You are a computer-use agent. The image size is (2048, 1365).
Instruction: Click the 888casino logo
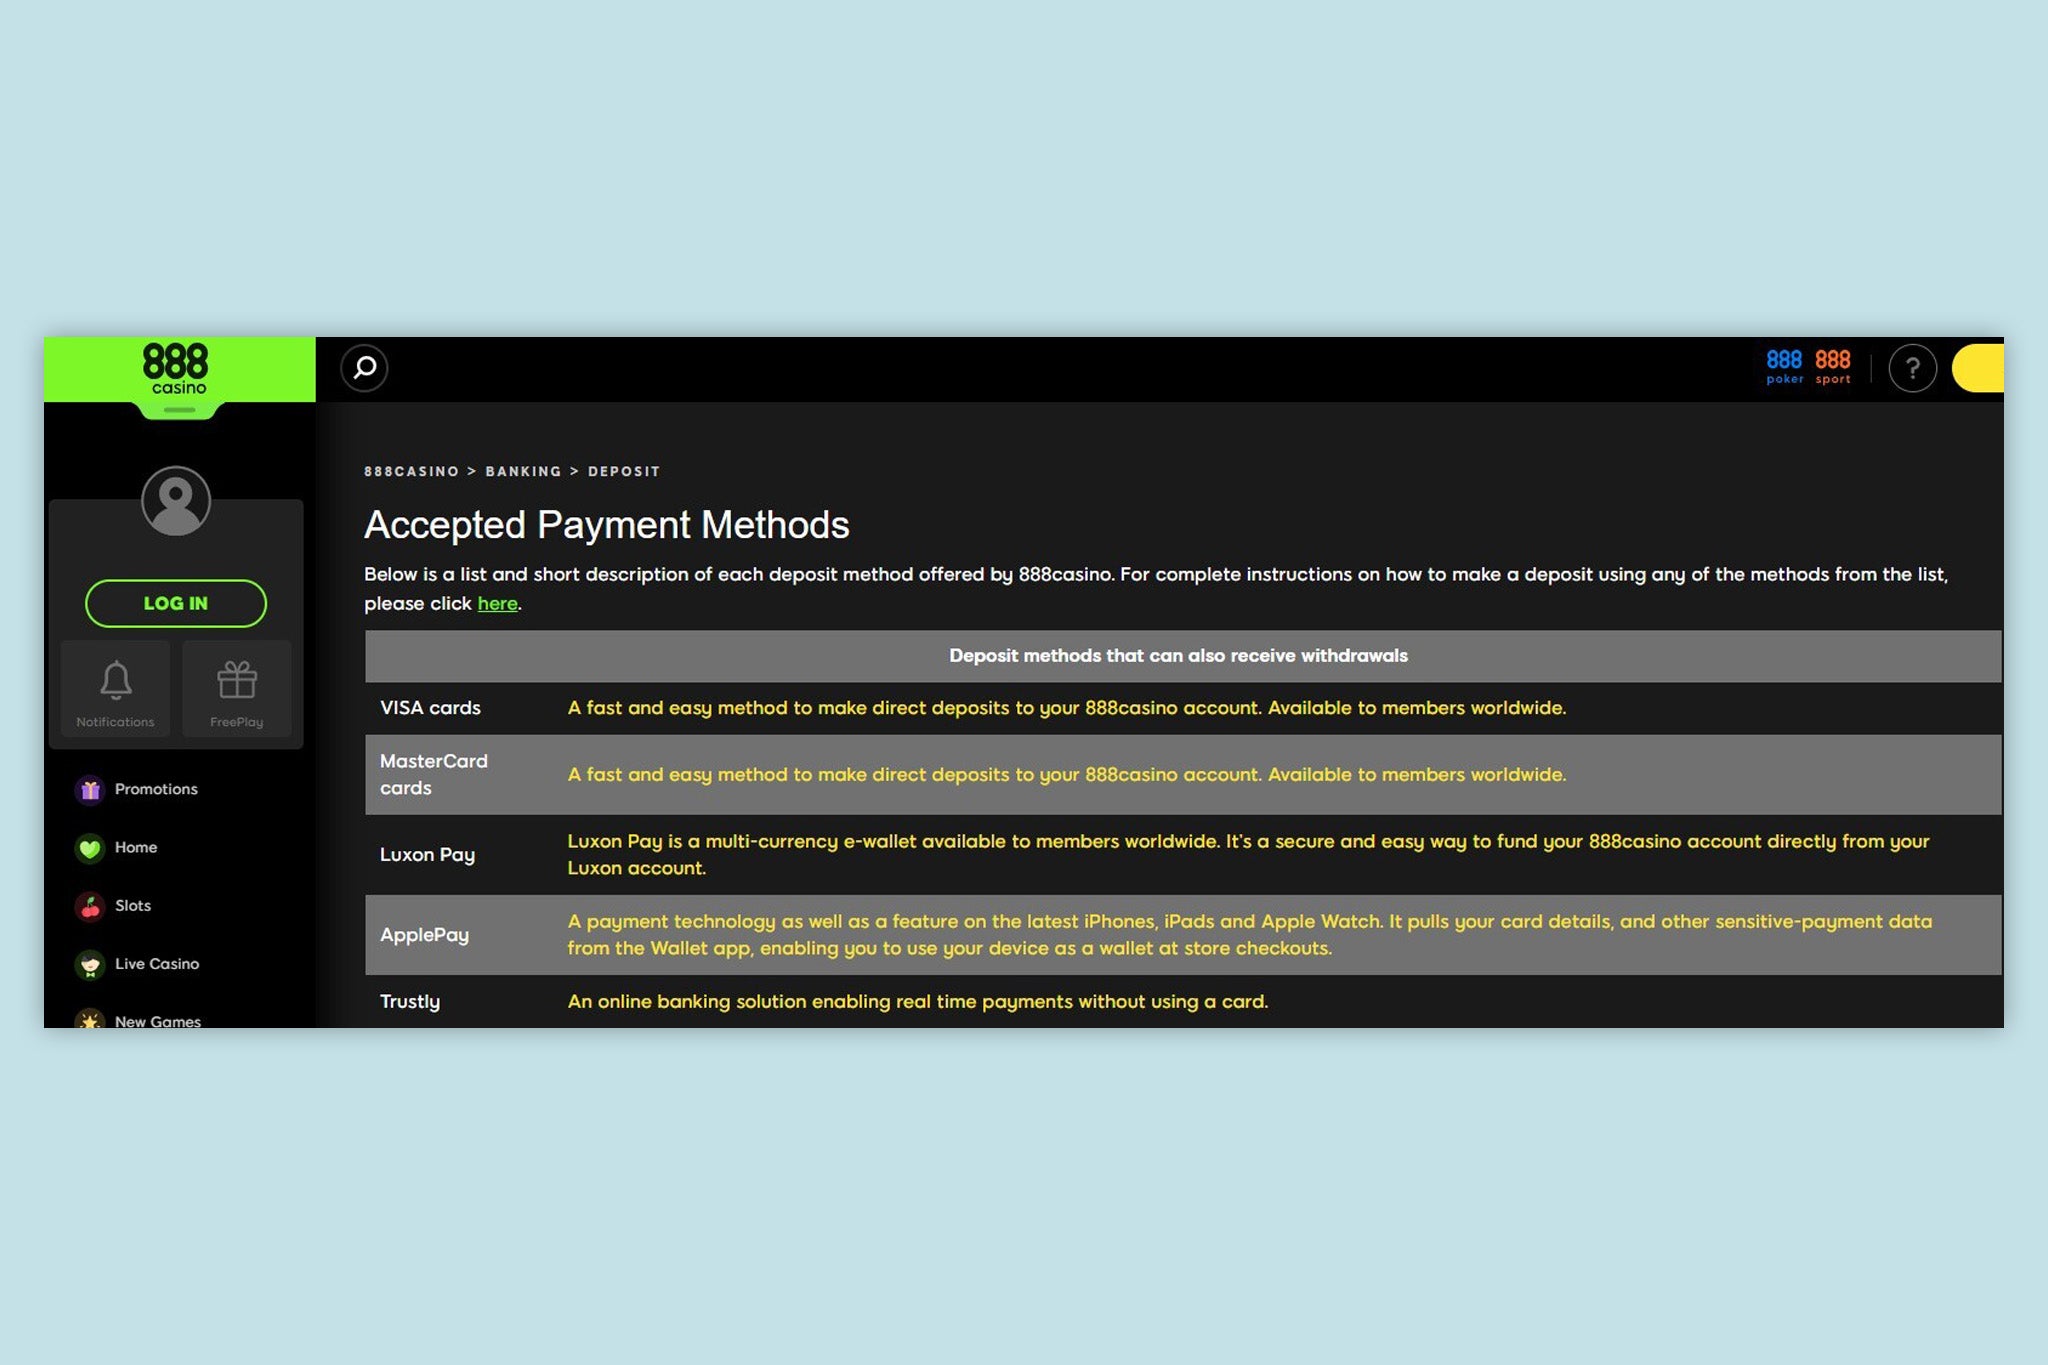coord(178,368)
